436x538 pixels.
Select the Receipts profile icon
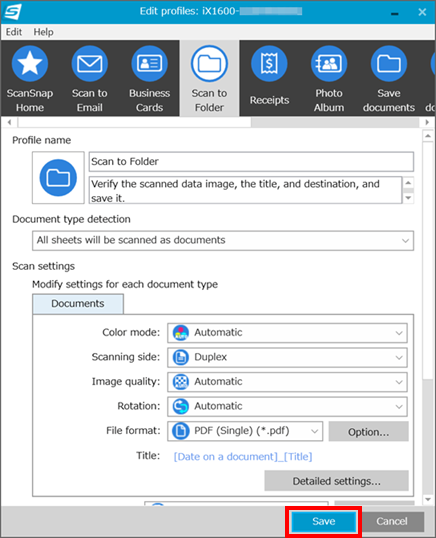coord(269,63)
